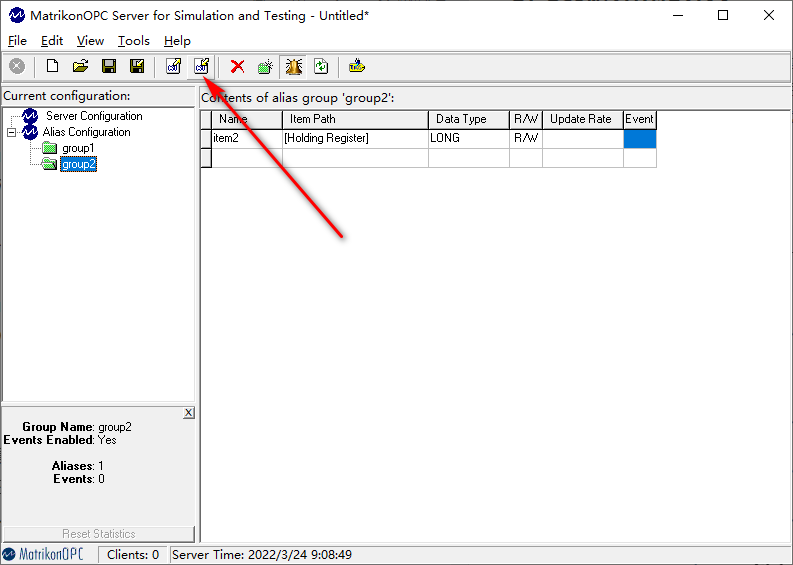Click the LONG data type cell
The height and width of the screenshot is (565, 793).
[x=469, y=139]
